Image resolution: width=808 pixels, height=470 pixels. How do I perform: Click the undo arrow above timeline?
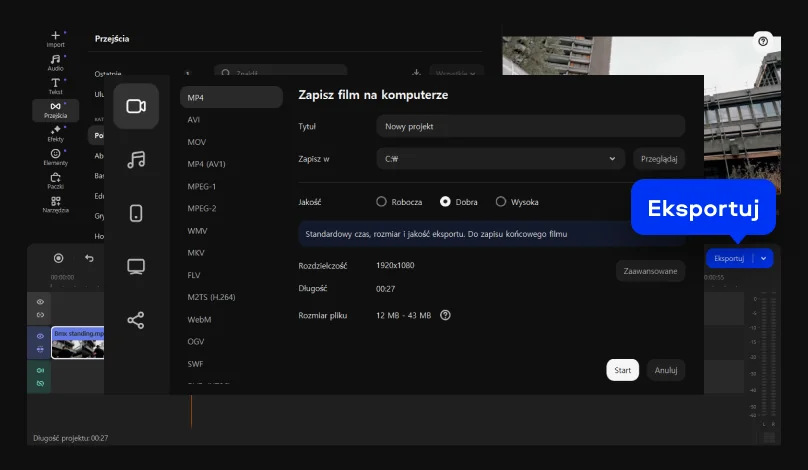[x=89, y=258]
